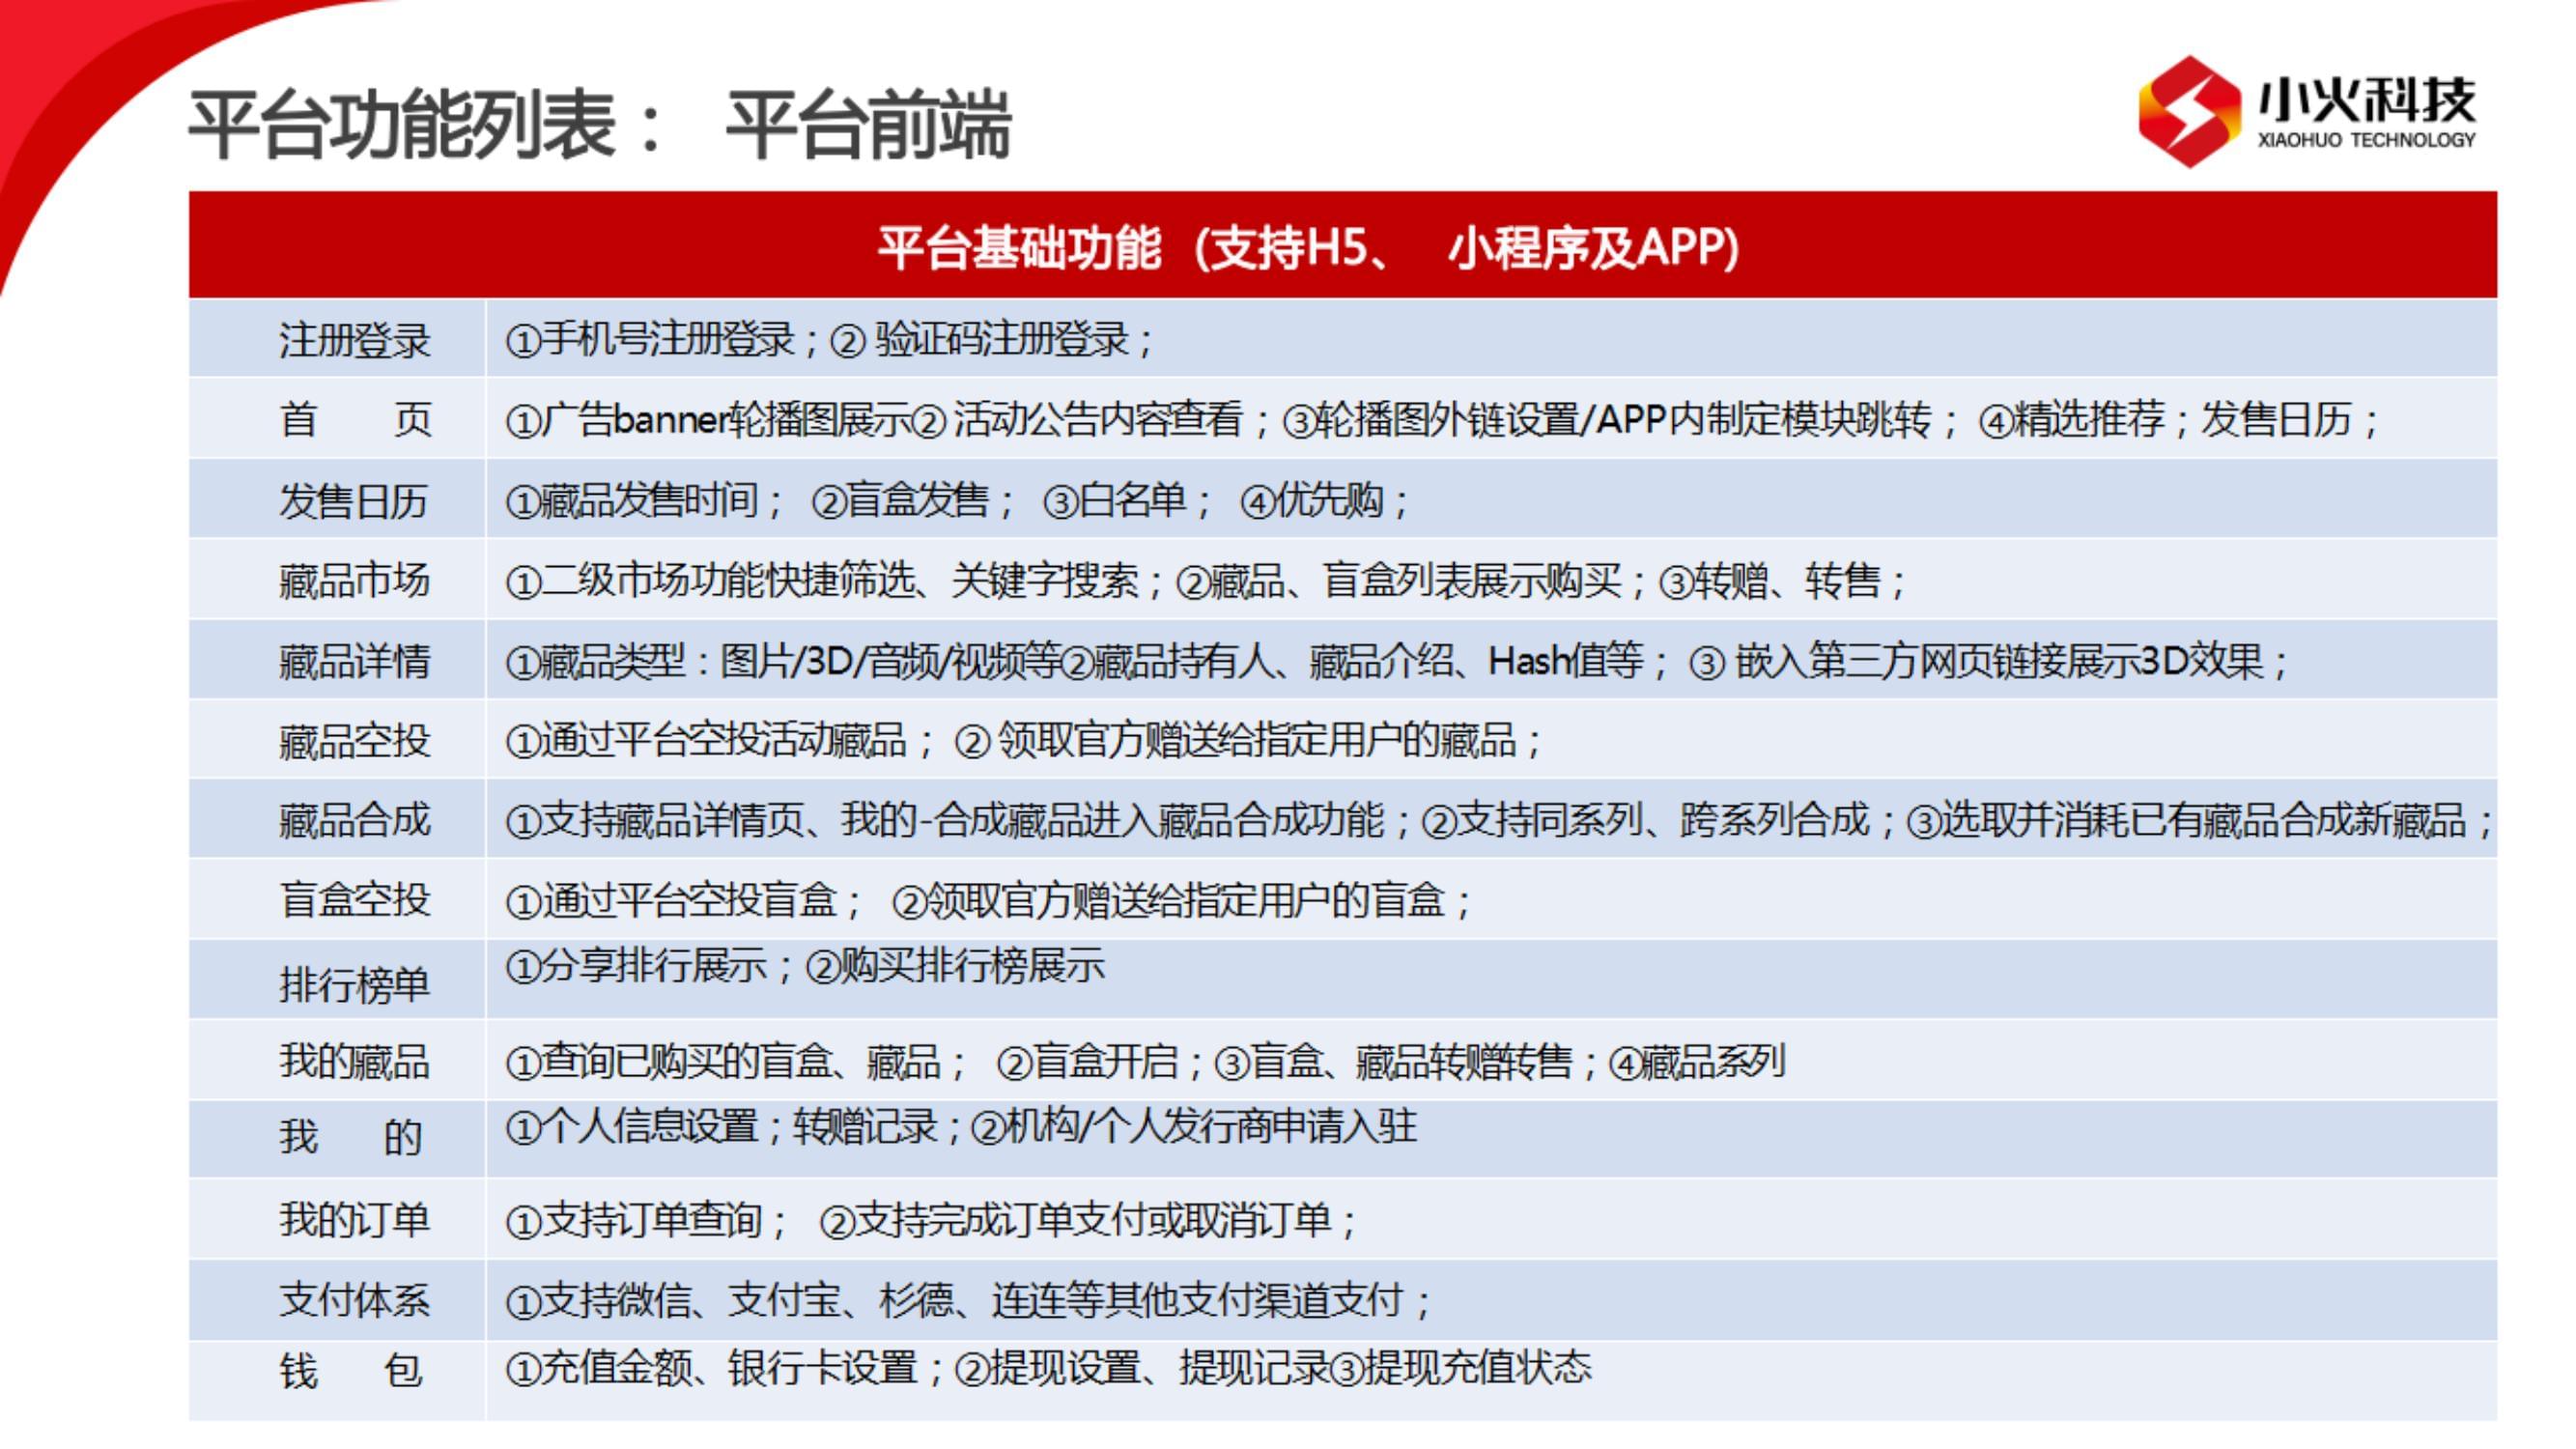The image size is (2576, 1449).
Task: Click the 发售日历 row label
Action: tap(354, 501)
